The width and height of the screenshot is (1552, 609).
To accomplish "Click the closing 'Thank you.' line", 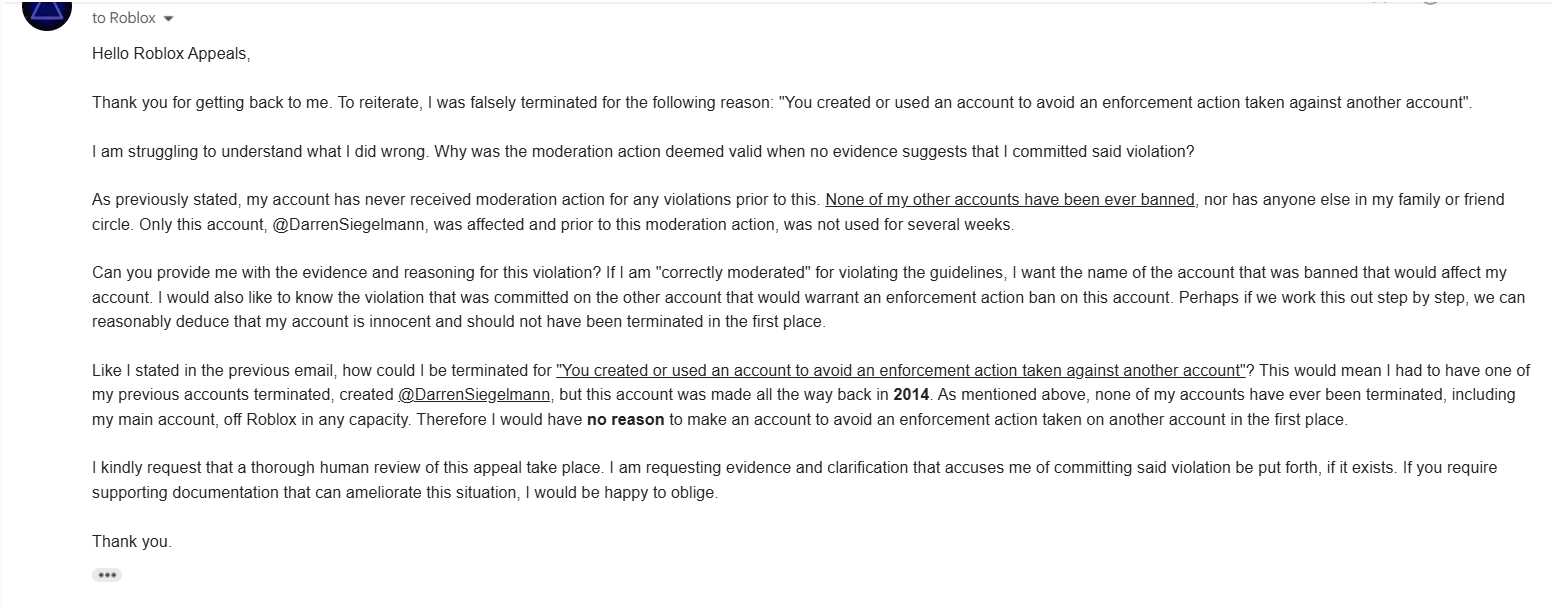I will pos(132,541).
